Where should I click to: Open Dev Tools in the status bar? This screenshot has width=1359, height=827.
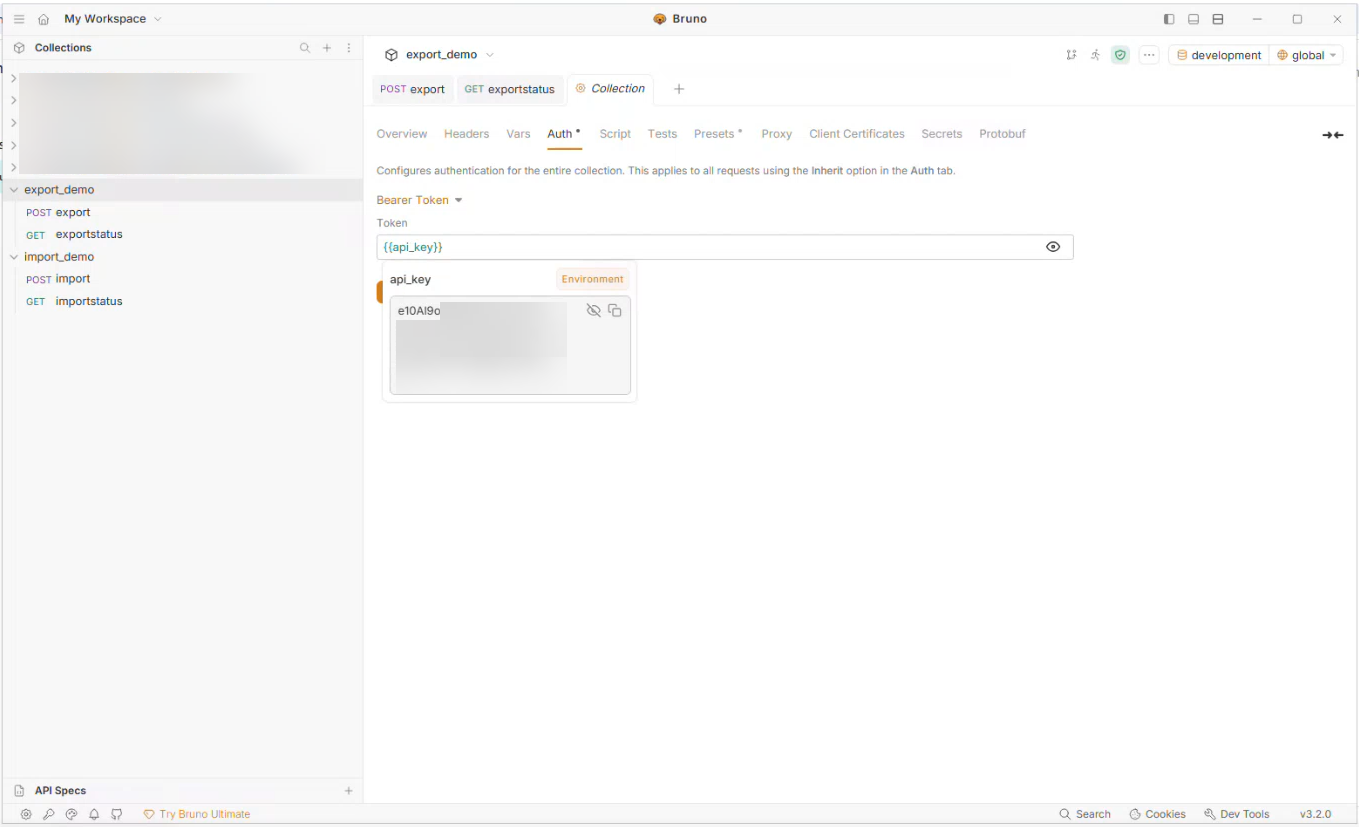[1237, 815]
